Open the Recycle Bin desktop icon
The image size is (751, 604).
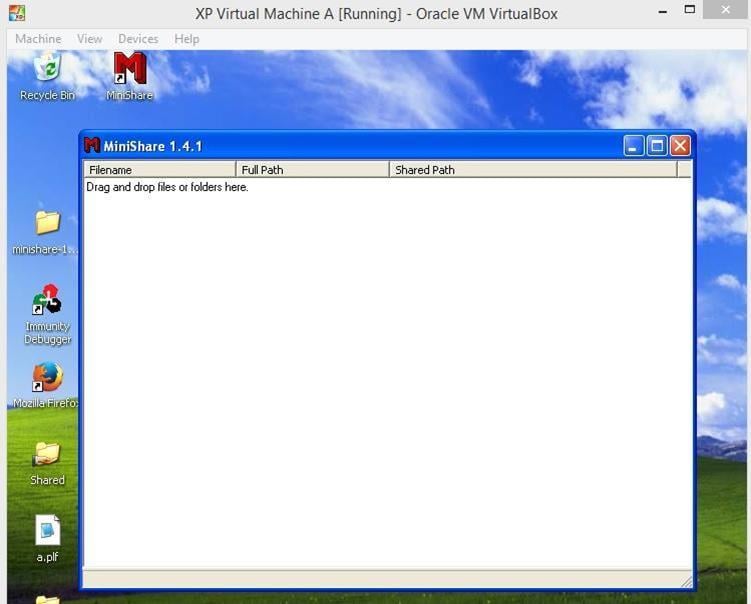pos(47,72)
